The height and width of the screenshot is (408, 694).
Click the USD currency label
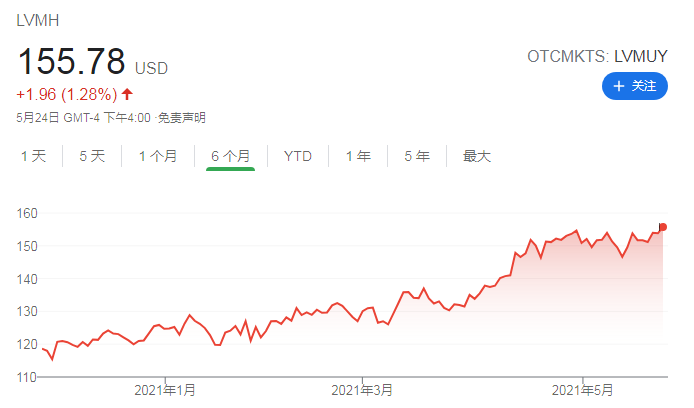coord(151,69)
